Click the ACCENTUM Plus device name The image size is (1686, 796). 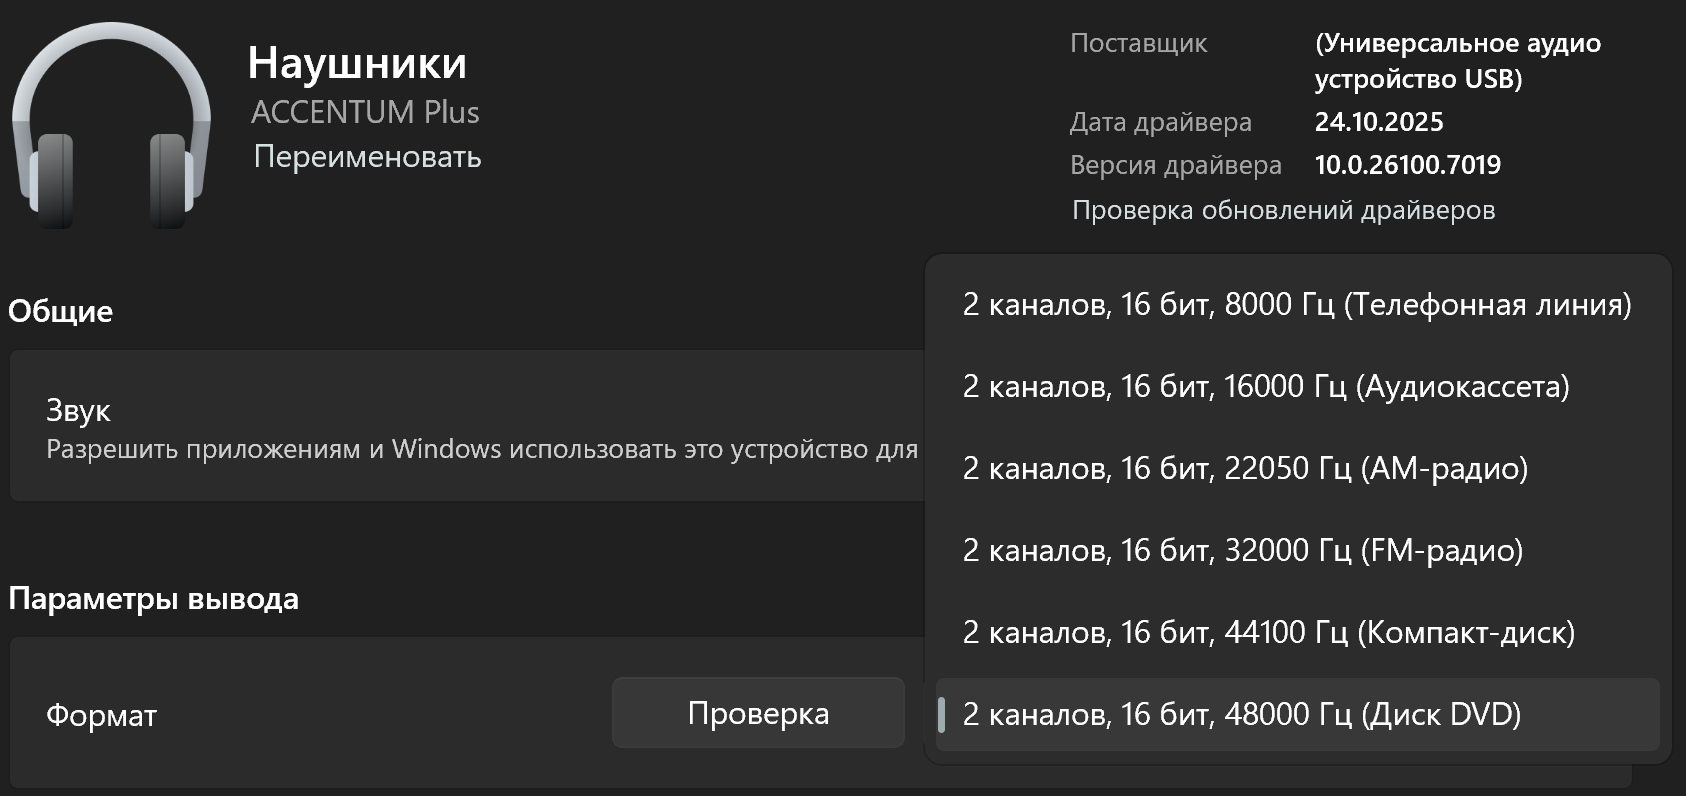(x=365, y=112)
